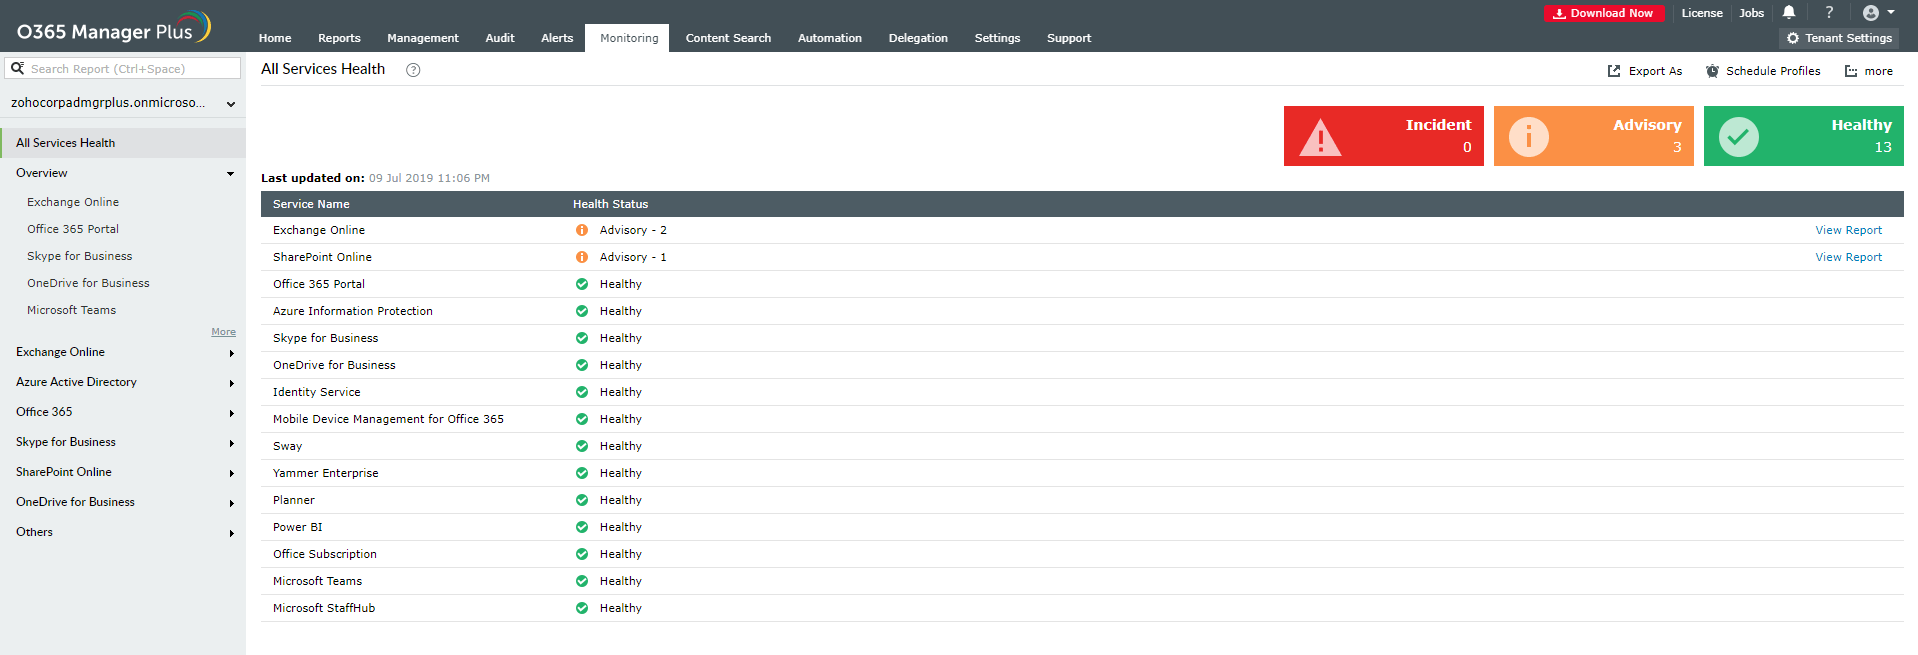Viewport: 1918px width, 655px height.
Task: Click healthy icon for Azure Information Protection
Action: pos(582,311)
